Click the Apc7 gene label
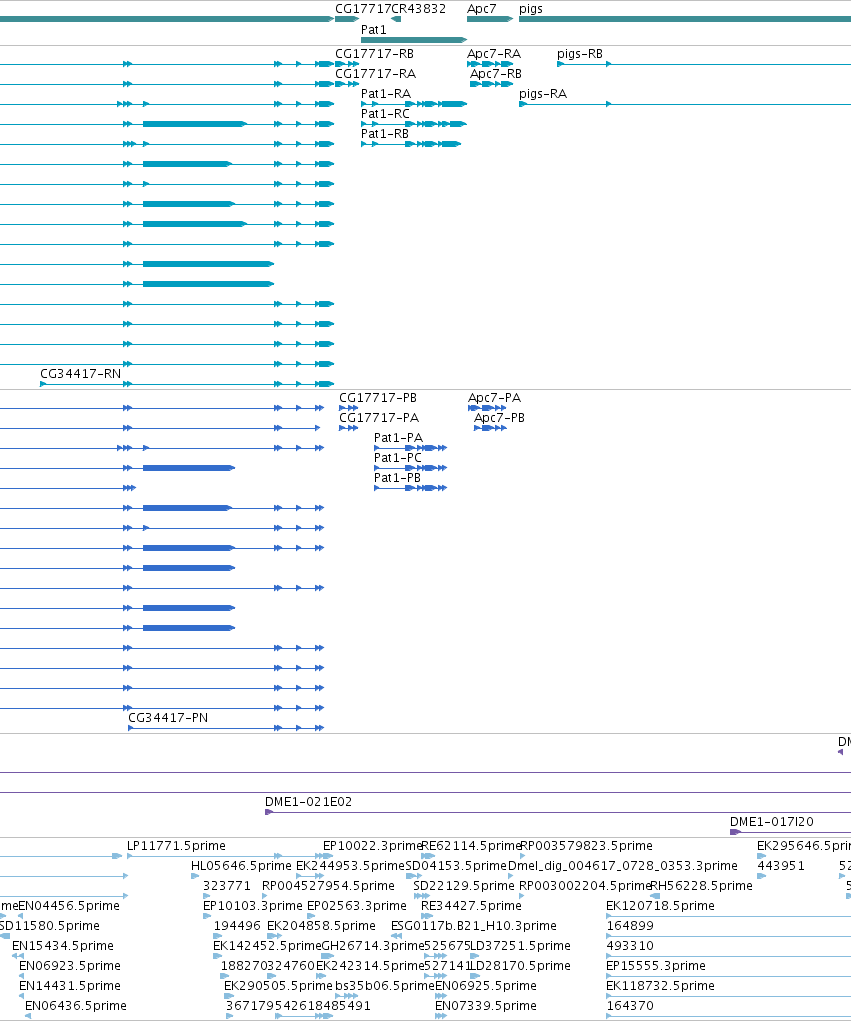851x1021 pixels. pos(482,9)
